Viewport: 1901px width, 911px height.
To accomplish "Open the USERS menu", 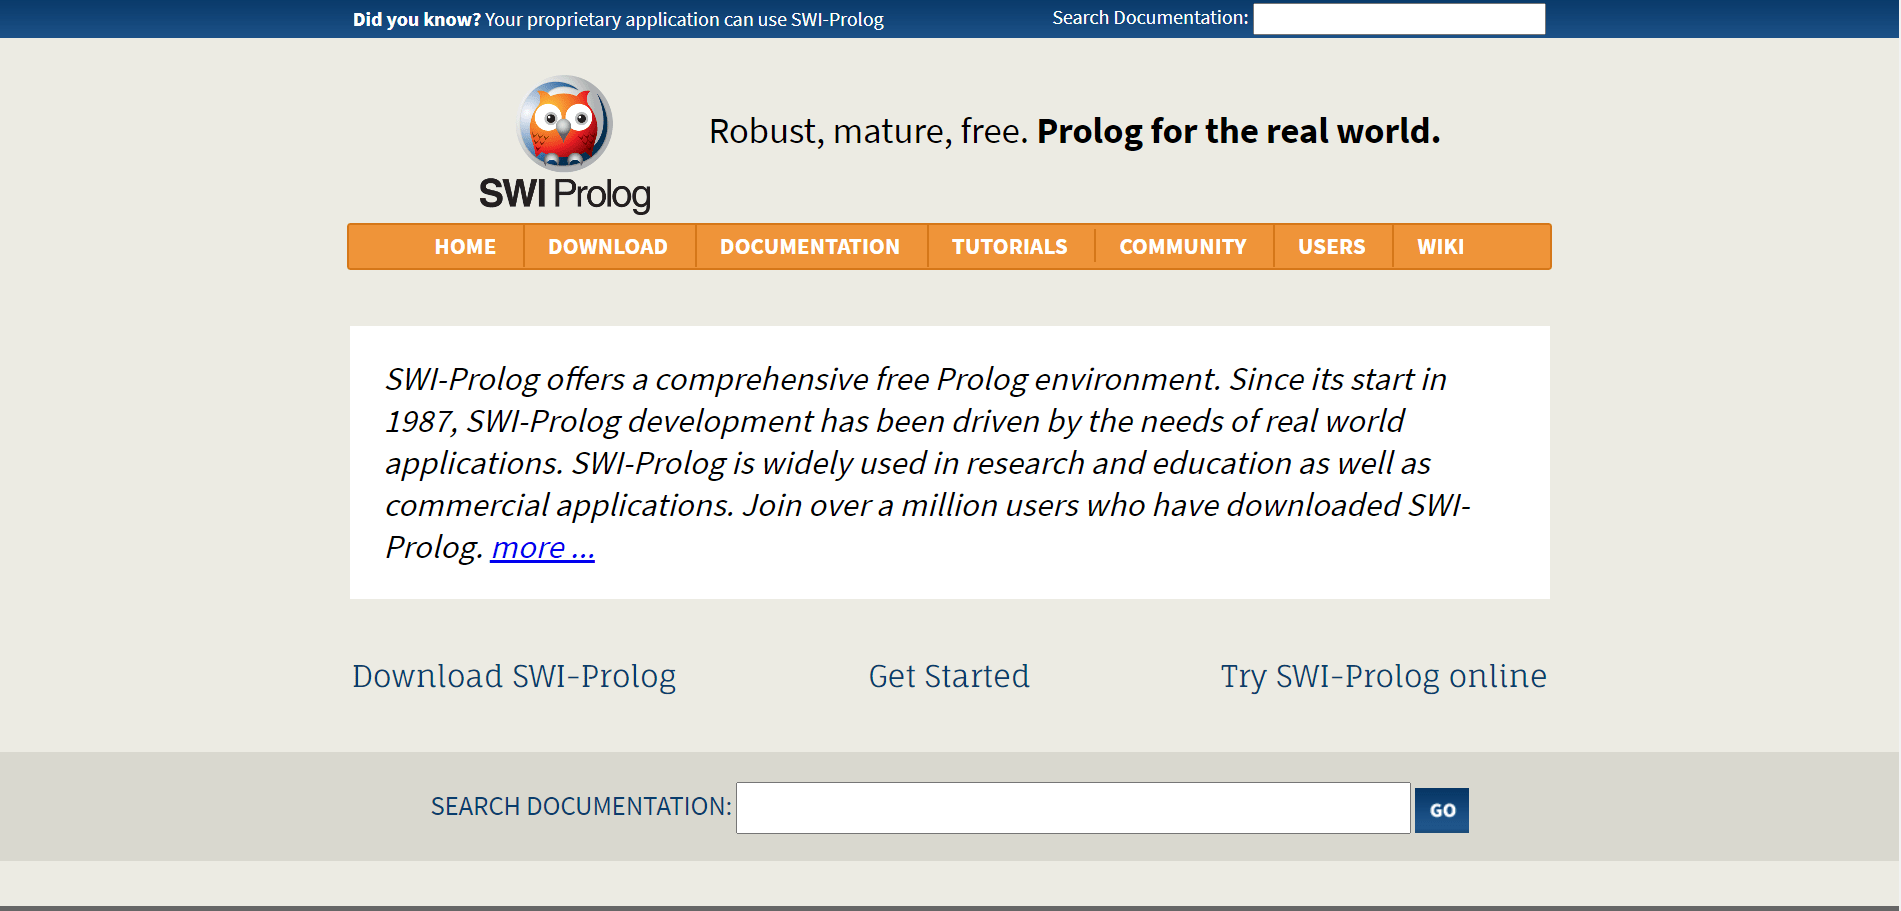I will [1332, 247].
